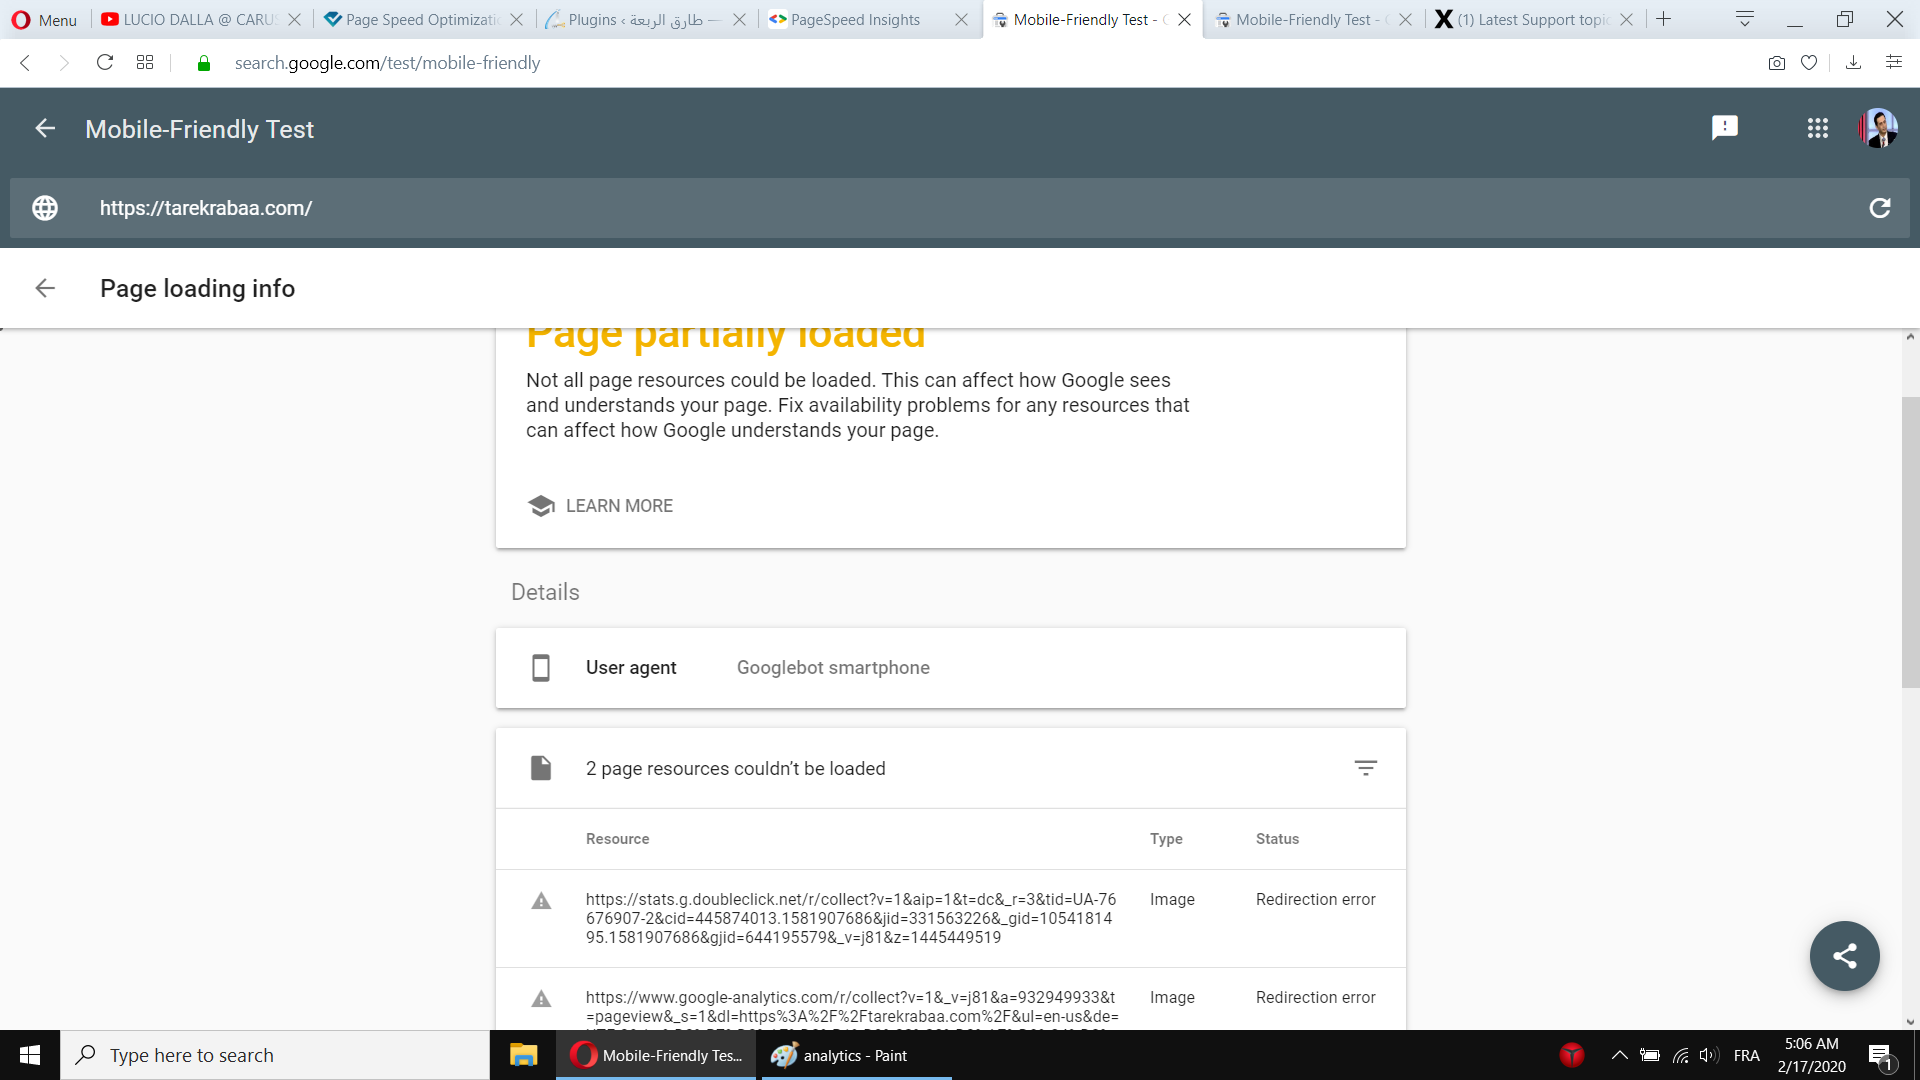Change FRA input language
1920x1080 pixels.
[1746, 1055]
